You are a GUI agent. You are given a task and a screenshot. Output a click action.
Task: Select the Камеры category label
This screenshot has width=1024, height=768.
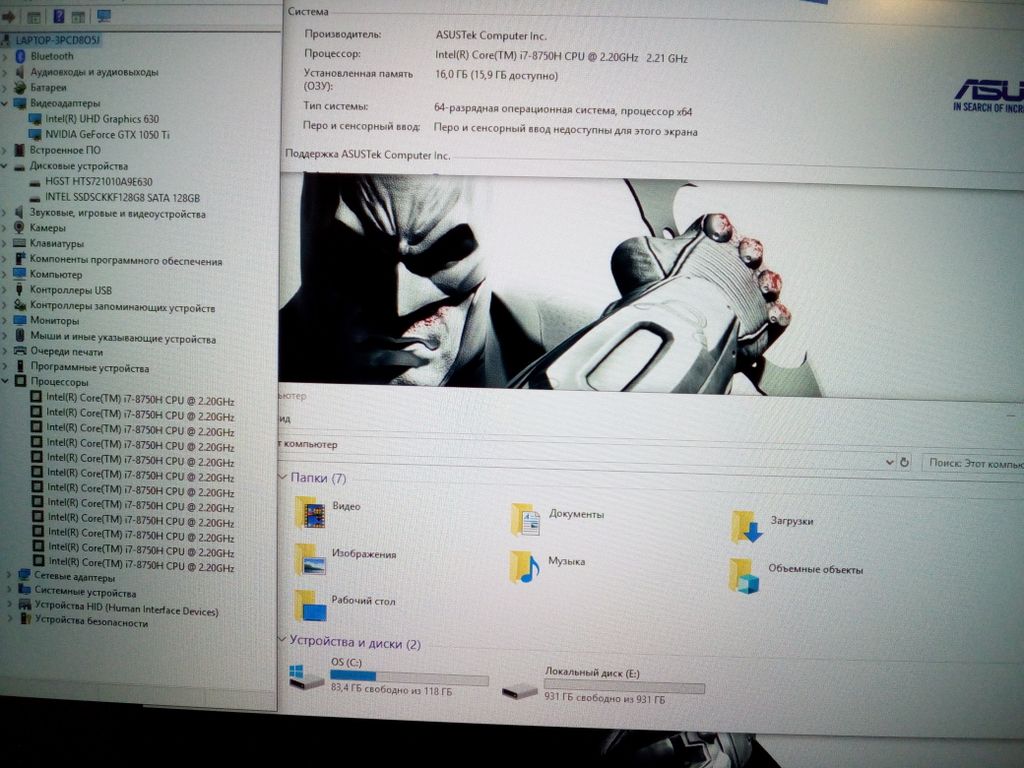(x=48, y=228)
